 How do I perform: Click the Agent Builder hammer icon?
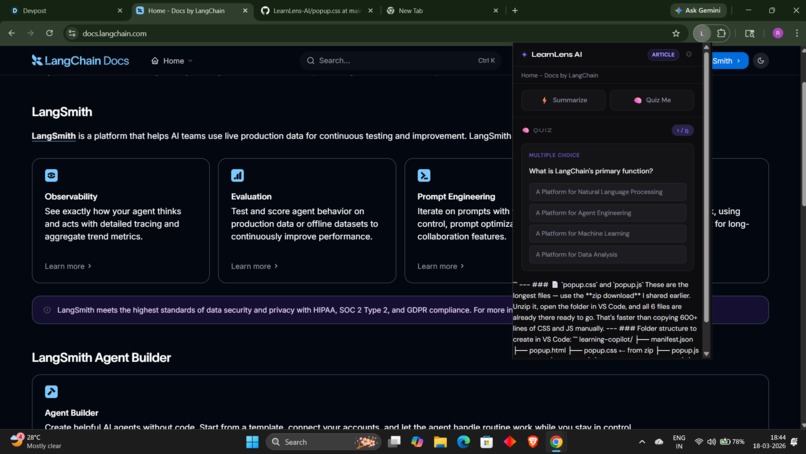(51, 392)
